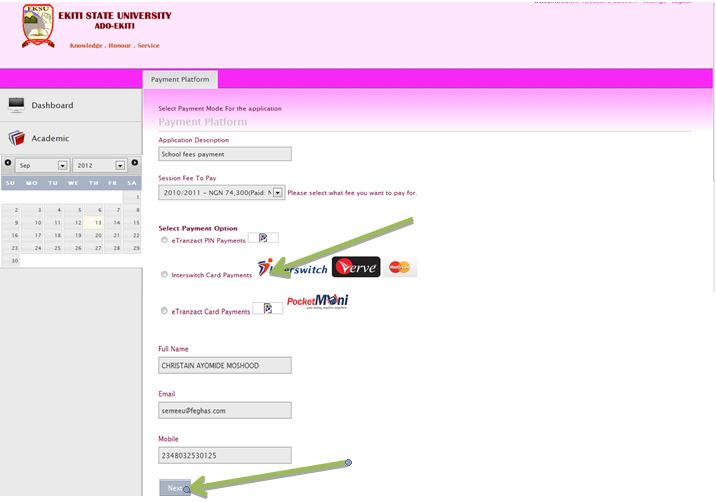Image resolution: width=716 pixels, height=502 pixels.
Task: Click the eTranzact PIN Payments label
Action: pyautogui.click(x=208, y=240)
